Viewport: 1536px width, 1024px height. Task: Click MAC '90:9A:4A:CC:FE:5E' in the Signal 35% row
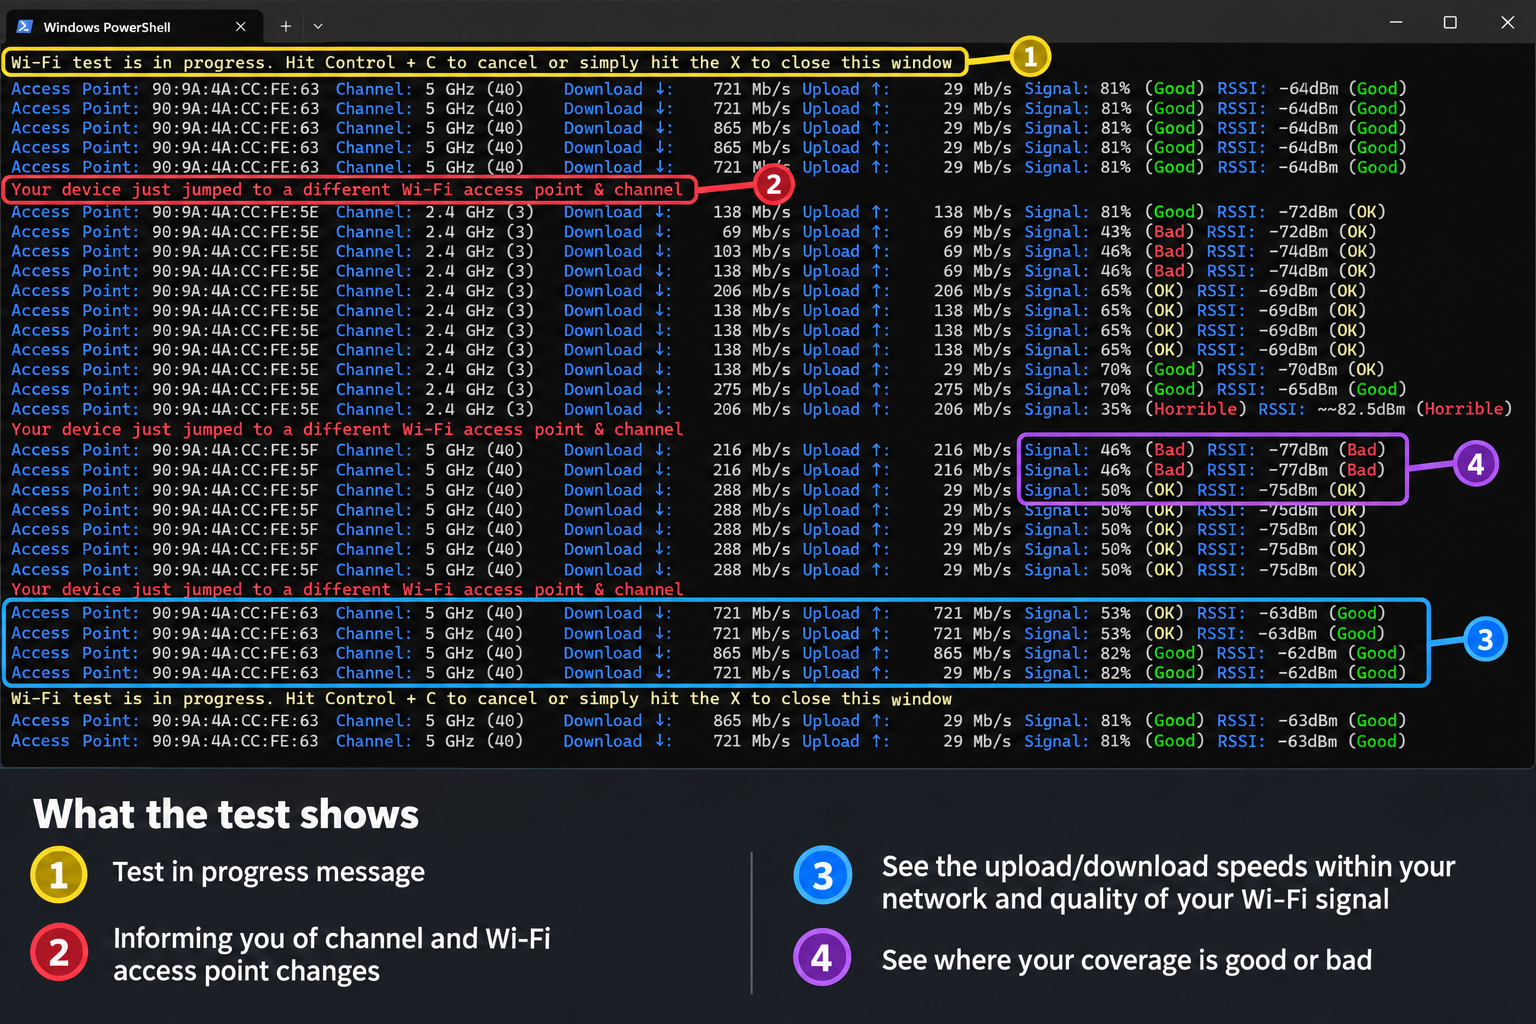pyautogui.click(x=235, y=409)
